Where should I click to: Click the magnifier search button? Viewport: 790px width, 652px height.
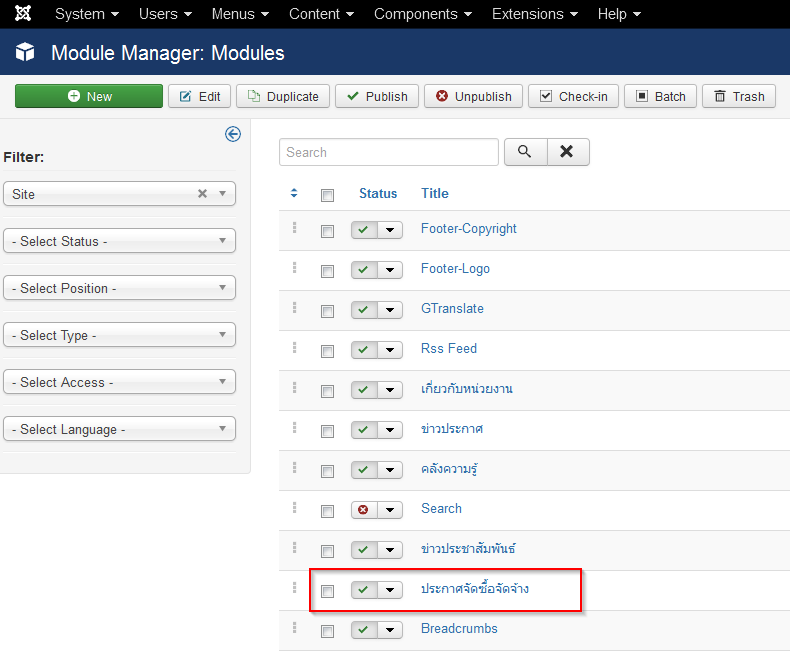click(x=525, y=152)
